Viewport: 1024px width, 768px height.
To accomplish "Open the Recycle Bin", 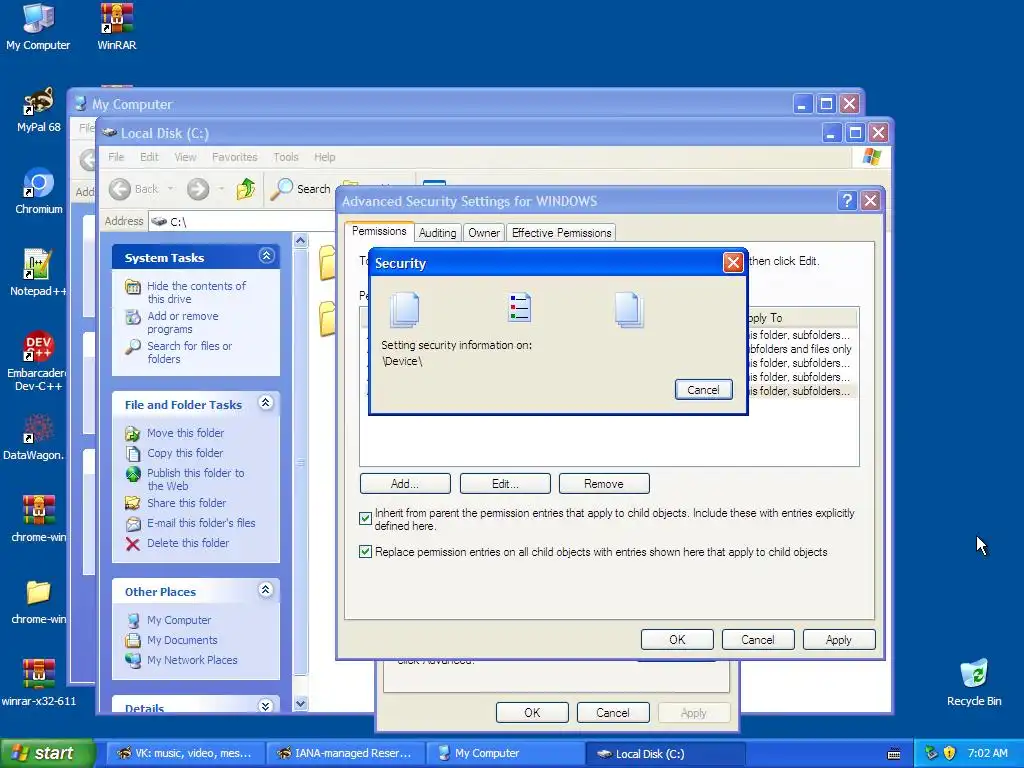I will (974, 683).
